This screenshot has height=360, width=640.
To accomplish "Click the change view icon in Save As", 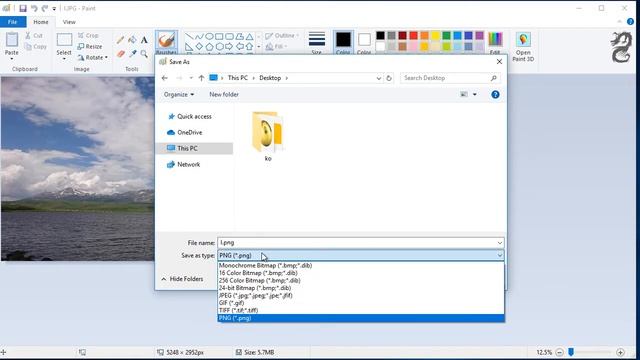I will 464,94.
